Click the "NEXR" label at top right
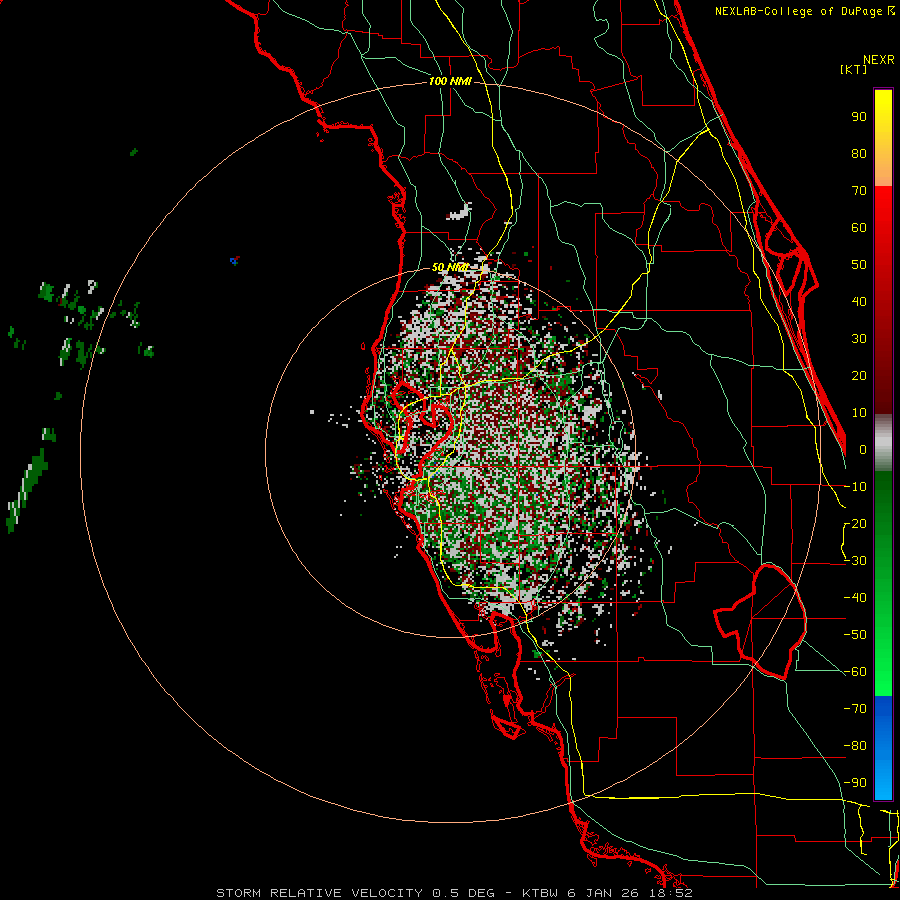 [x=879, y=60]
